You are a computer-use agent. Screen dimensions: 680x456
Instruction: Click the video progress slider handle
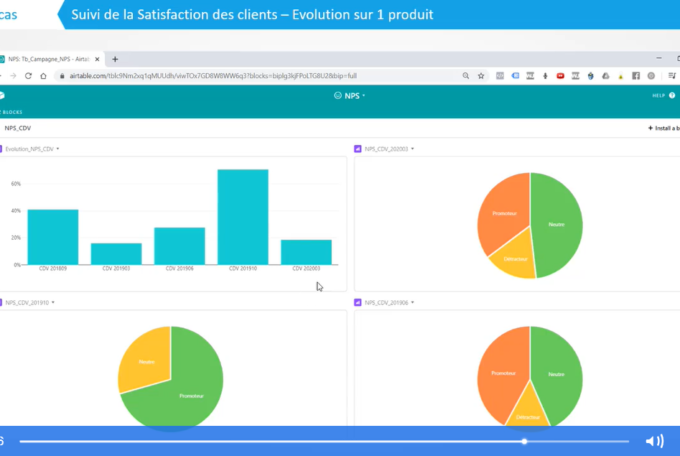524,441
